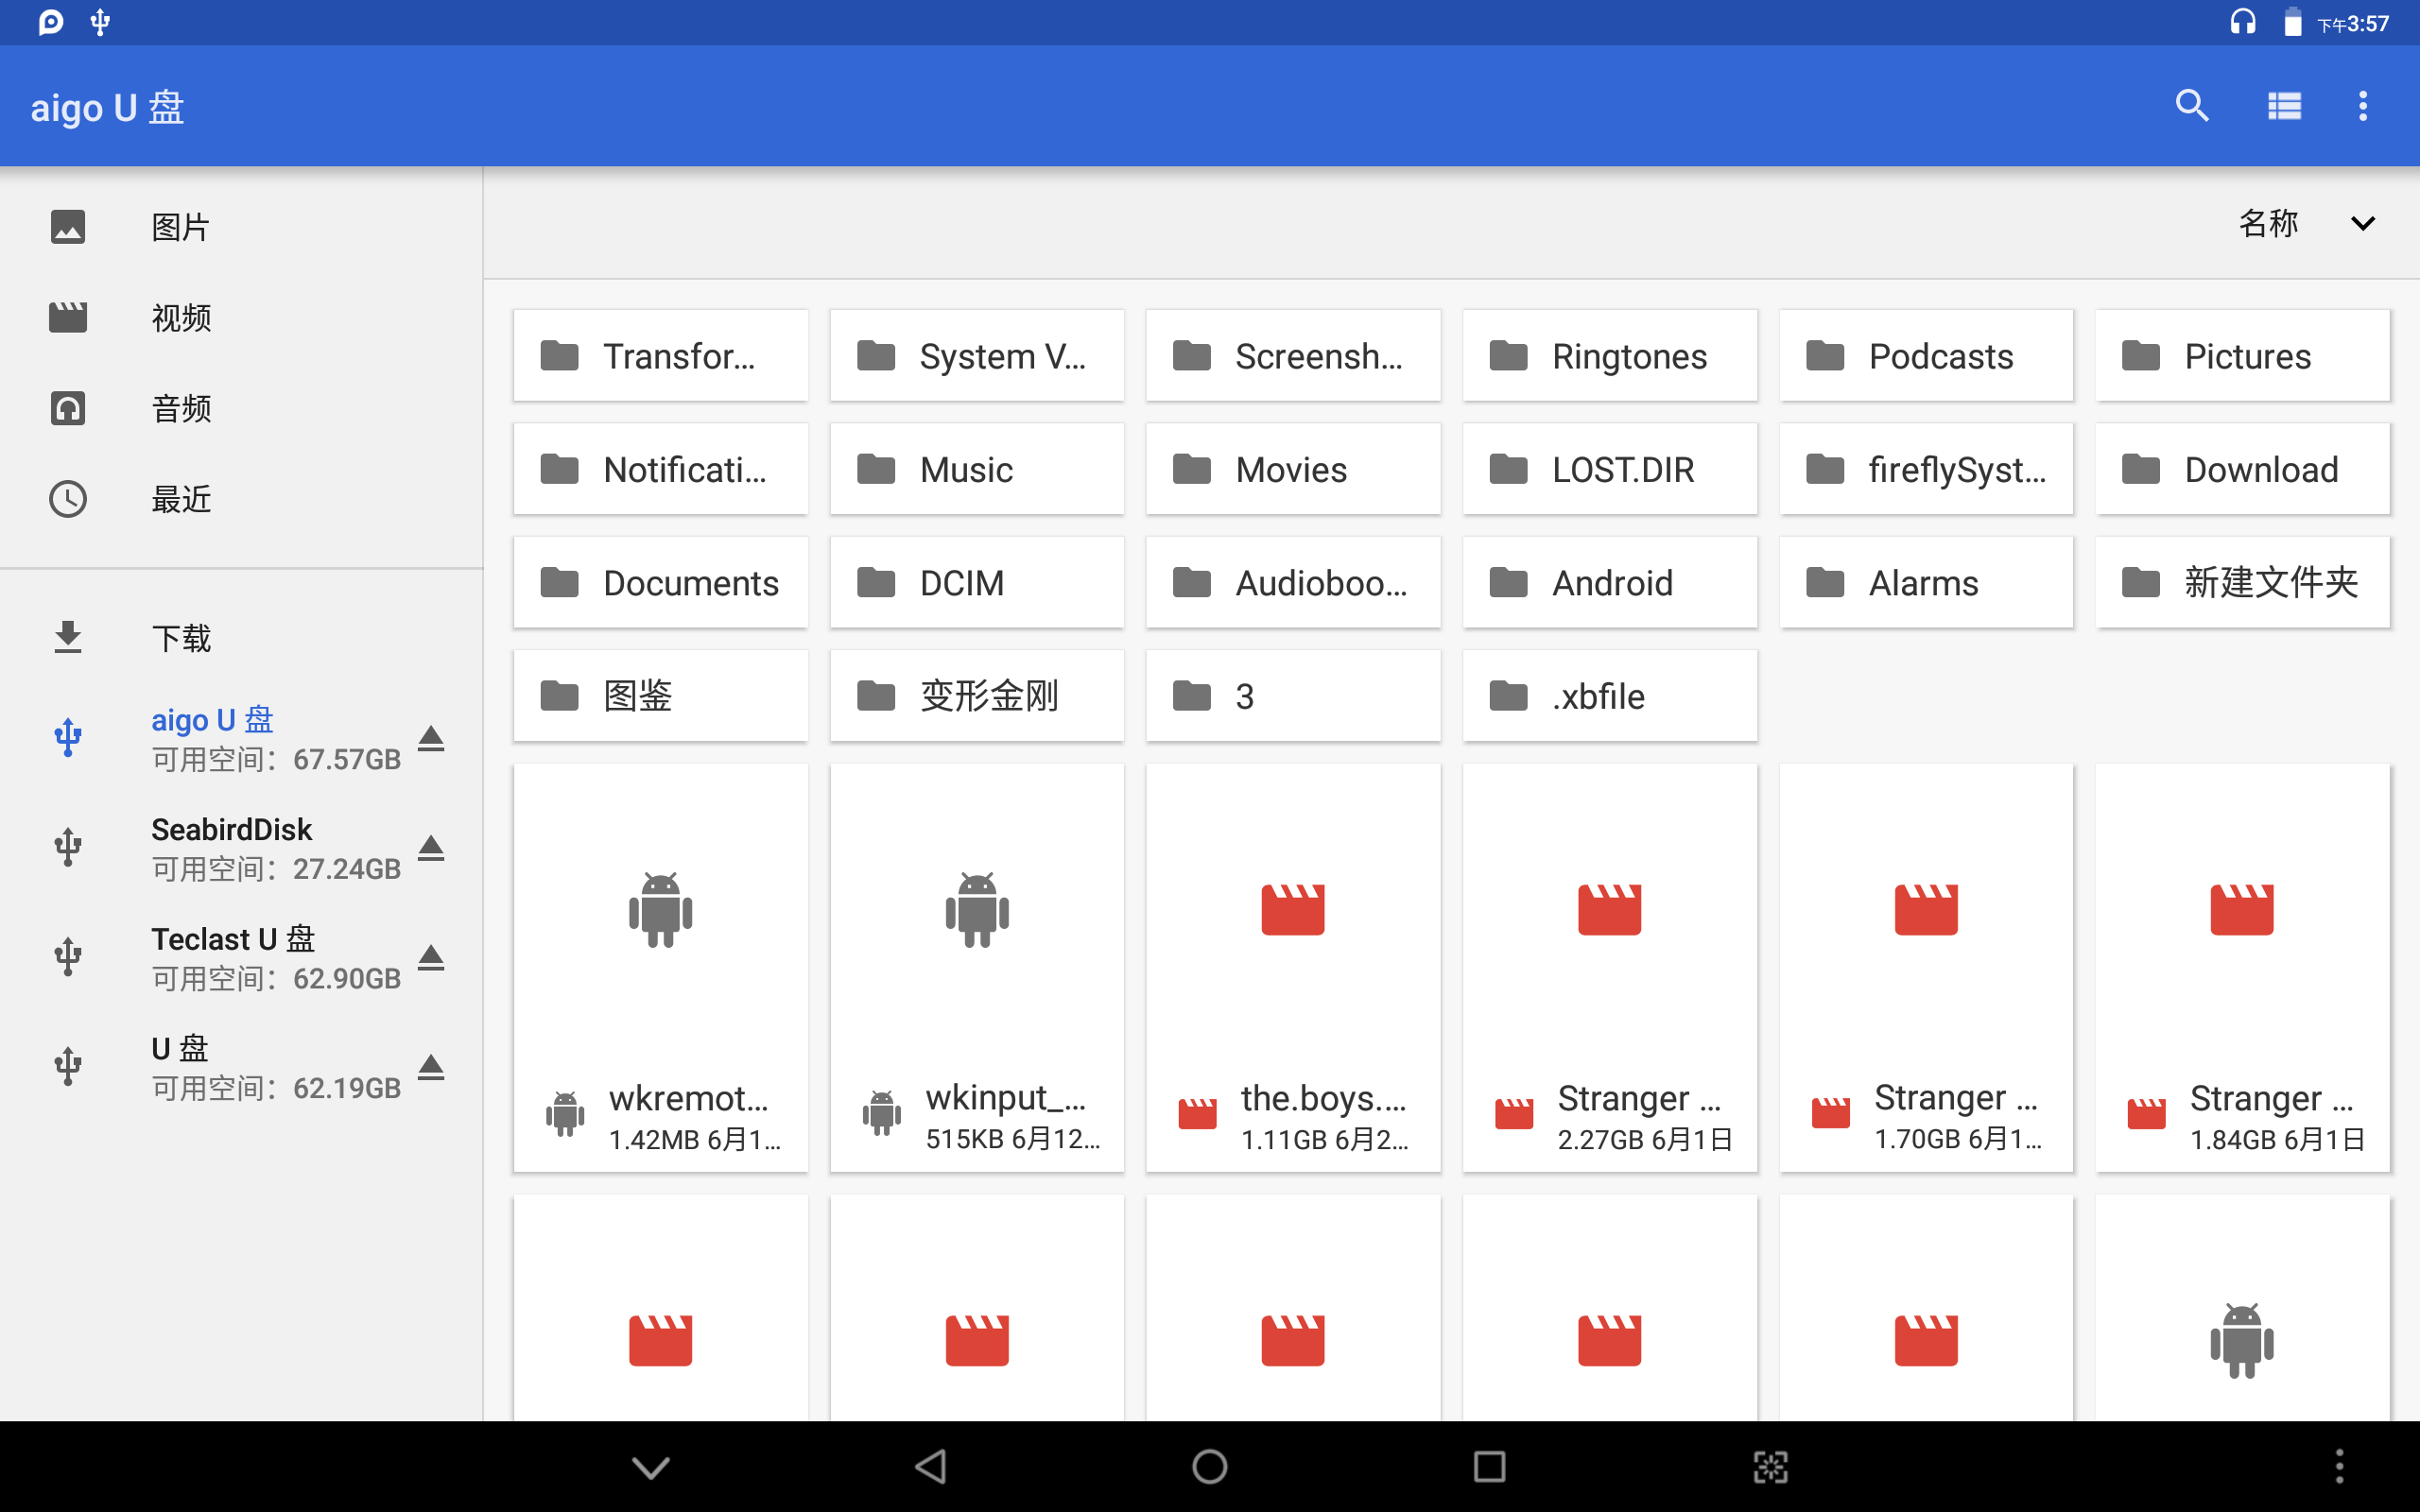2420x1512 pixels.
Task: Open the Transfor... folder
Action: 660,356
